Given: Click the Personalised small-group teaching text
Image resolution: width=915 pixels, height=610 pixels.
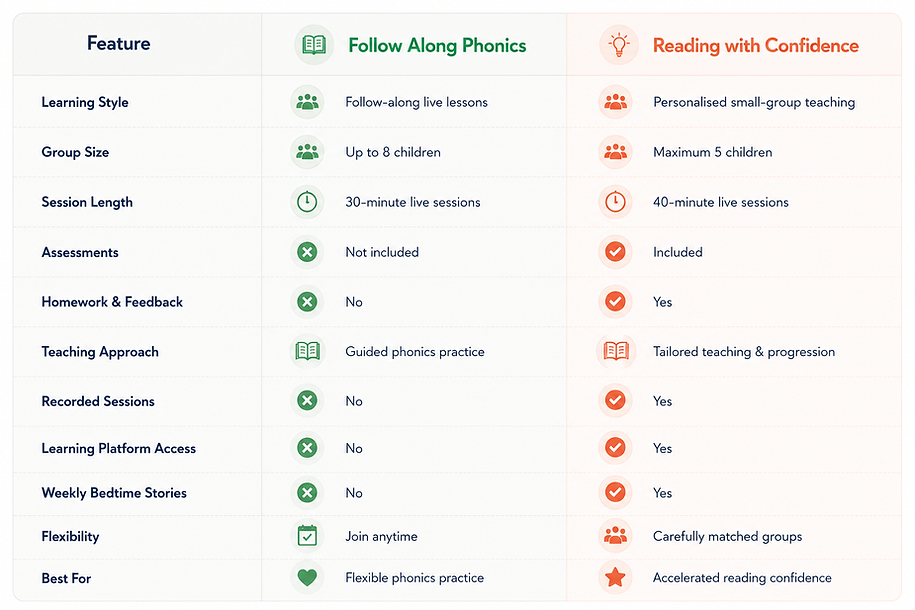Looking at the screenshot, I should [754, 102].
